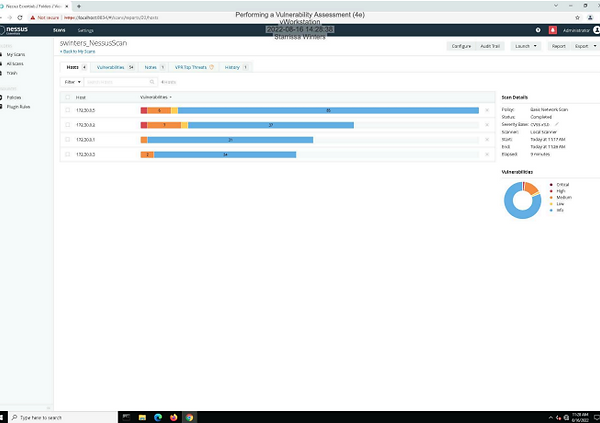Open the VPR Top Threats tab

(x=194, y=67)
